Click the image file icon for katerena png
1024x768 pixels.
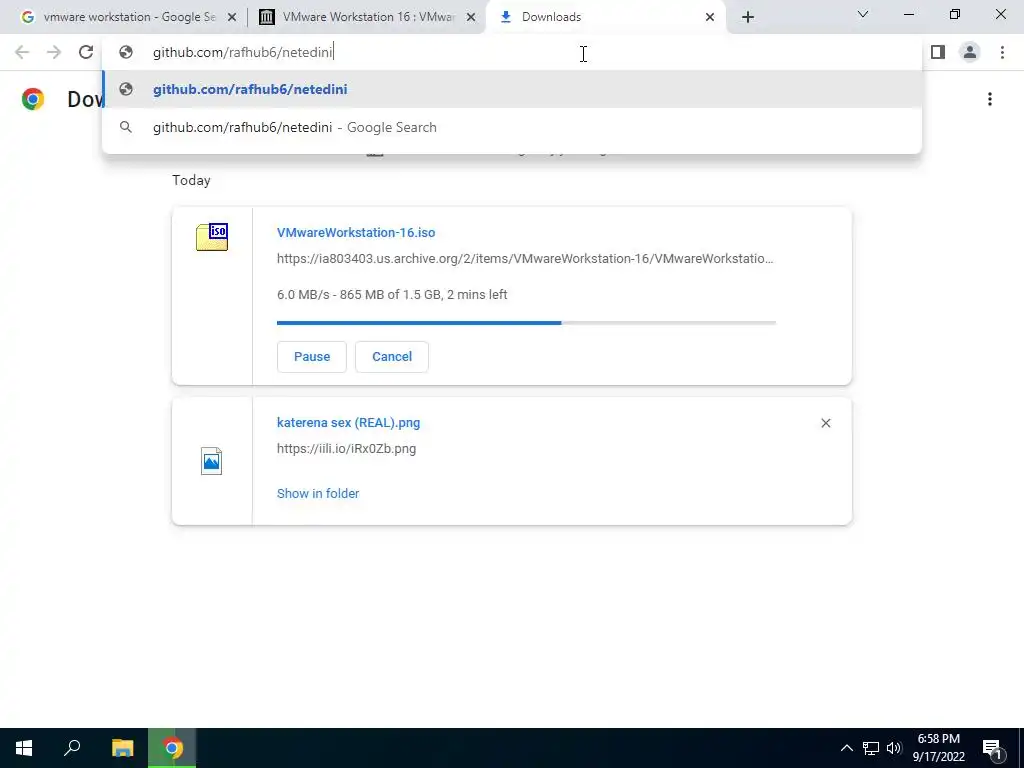[x=212, y=460]
